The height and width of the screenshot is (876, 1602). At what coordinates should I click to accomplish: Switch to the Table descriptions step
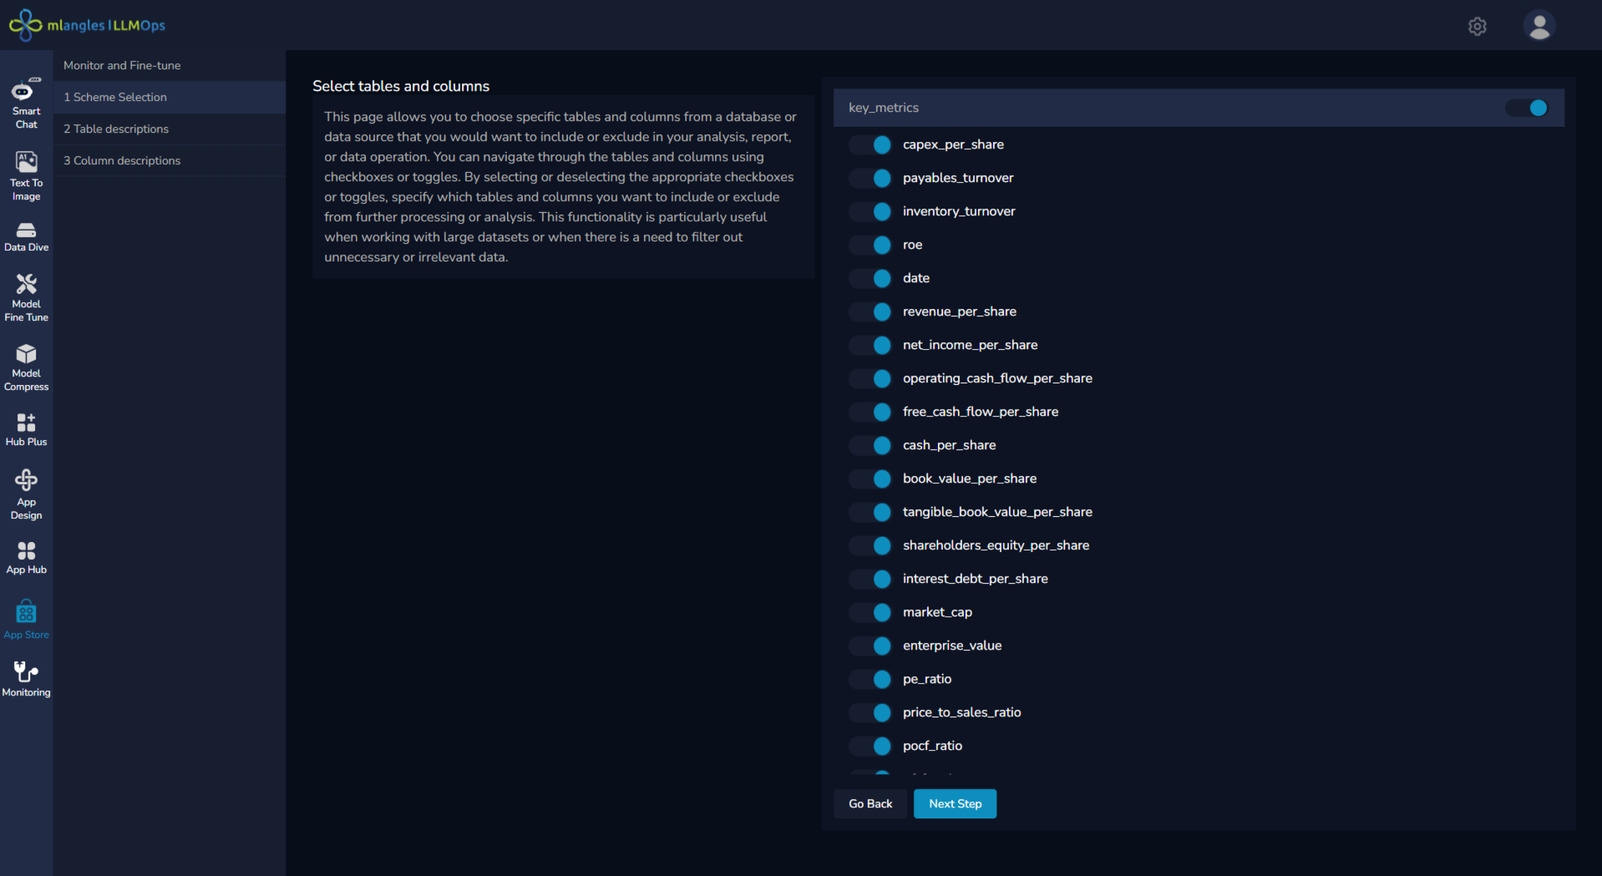tap(116, 129)
